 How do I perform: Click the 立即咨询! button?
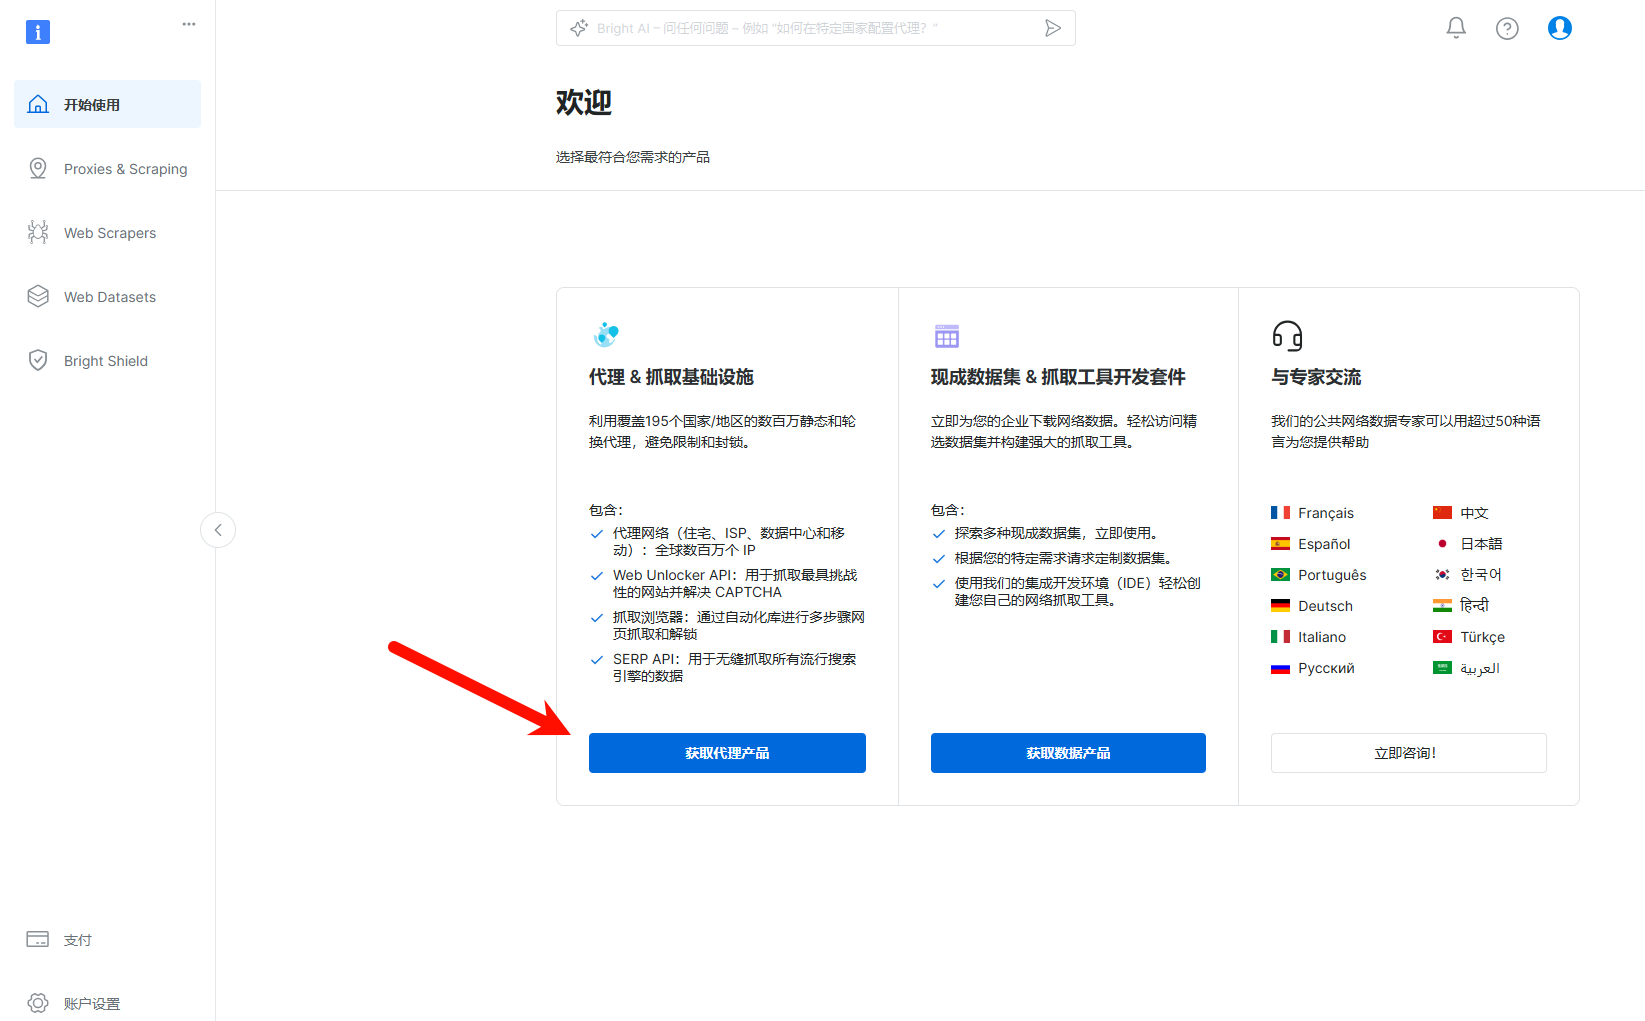1408,753
